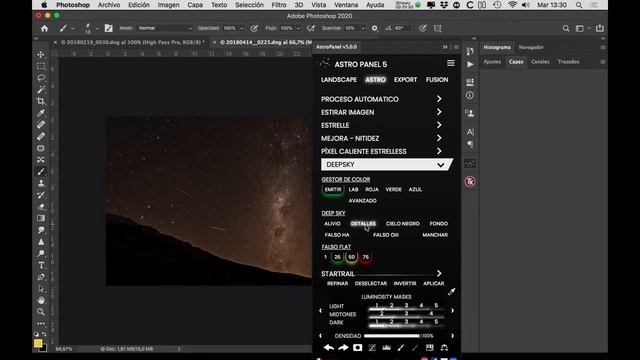The width and height of the screenshot is (640, 360).
Task: Select the Hand tool
Action: point(41,300)
